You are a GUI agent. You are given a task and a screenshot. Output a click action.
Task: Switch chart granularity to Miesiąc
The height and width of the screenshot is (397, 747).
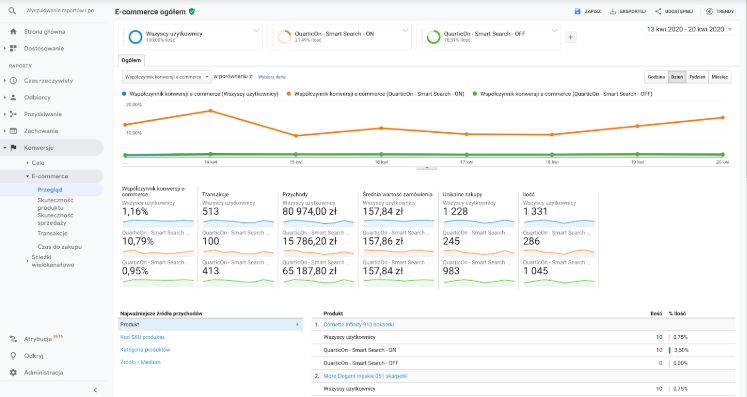pyautogui.click(x=720, y=77)
